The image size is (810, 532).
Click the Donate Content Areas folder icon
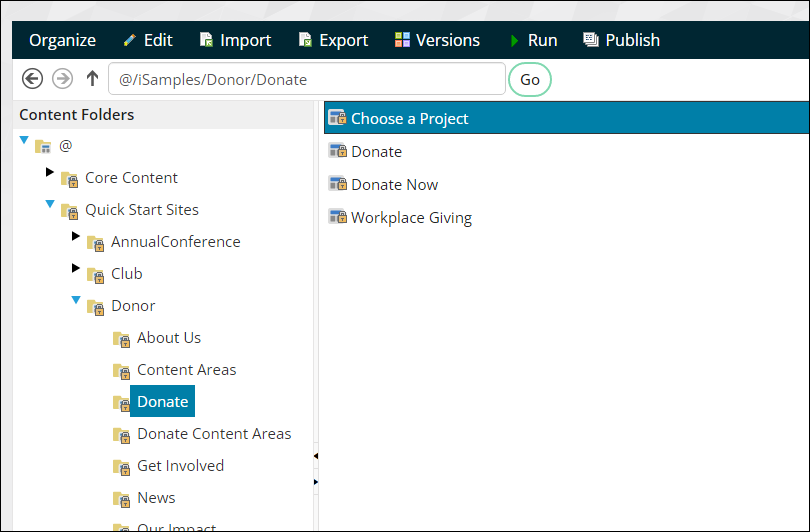121,435
